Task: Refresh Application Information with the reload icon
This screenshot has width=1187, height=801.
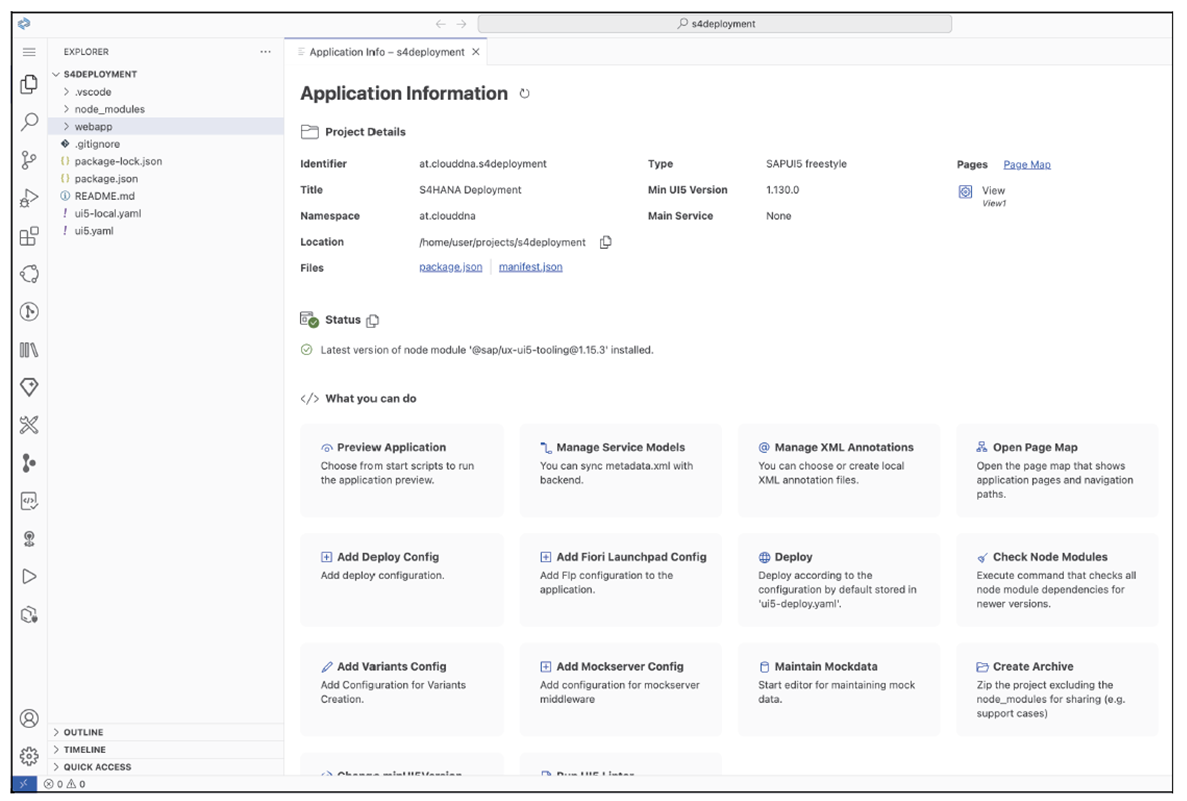Action: [x=525, y=94]
